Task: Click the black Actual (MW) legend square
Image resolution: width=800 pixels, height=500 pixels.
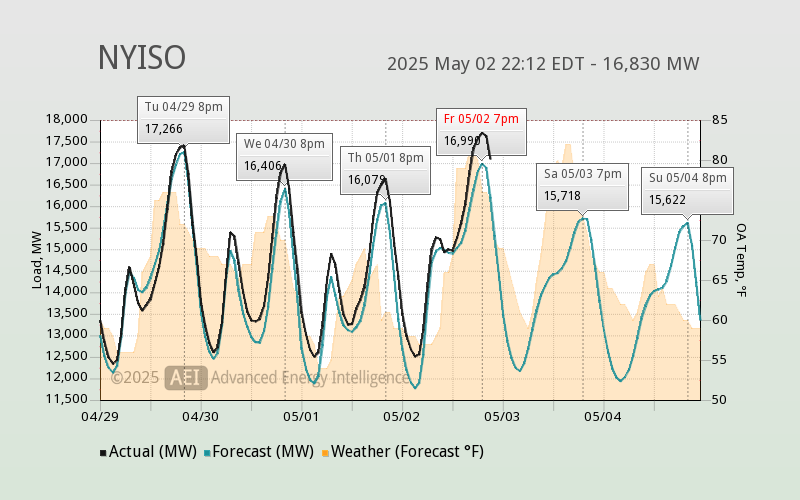Action: pos(103,453)
